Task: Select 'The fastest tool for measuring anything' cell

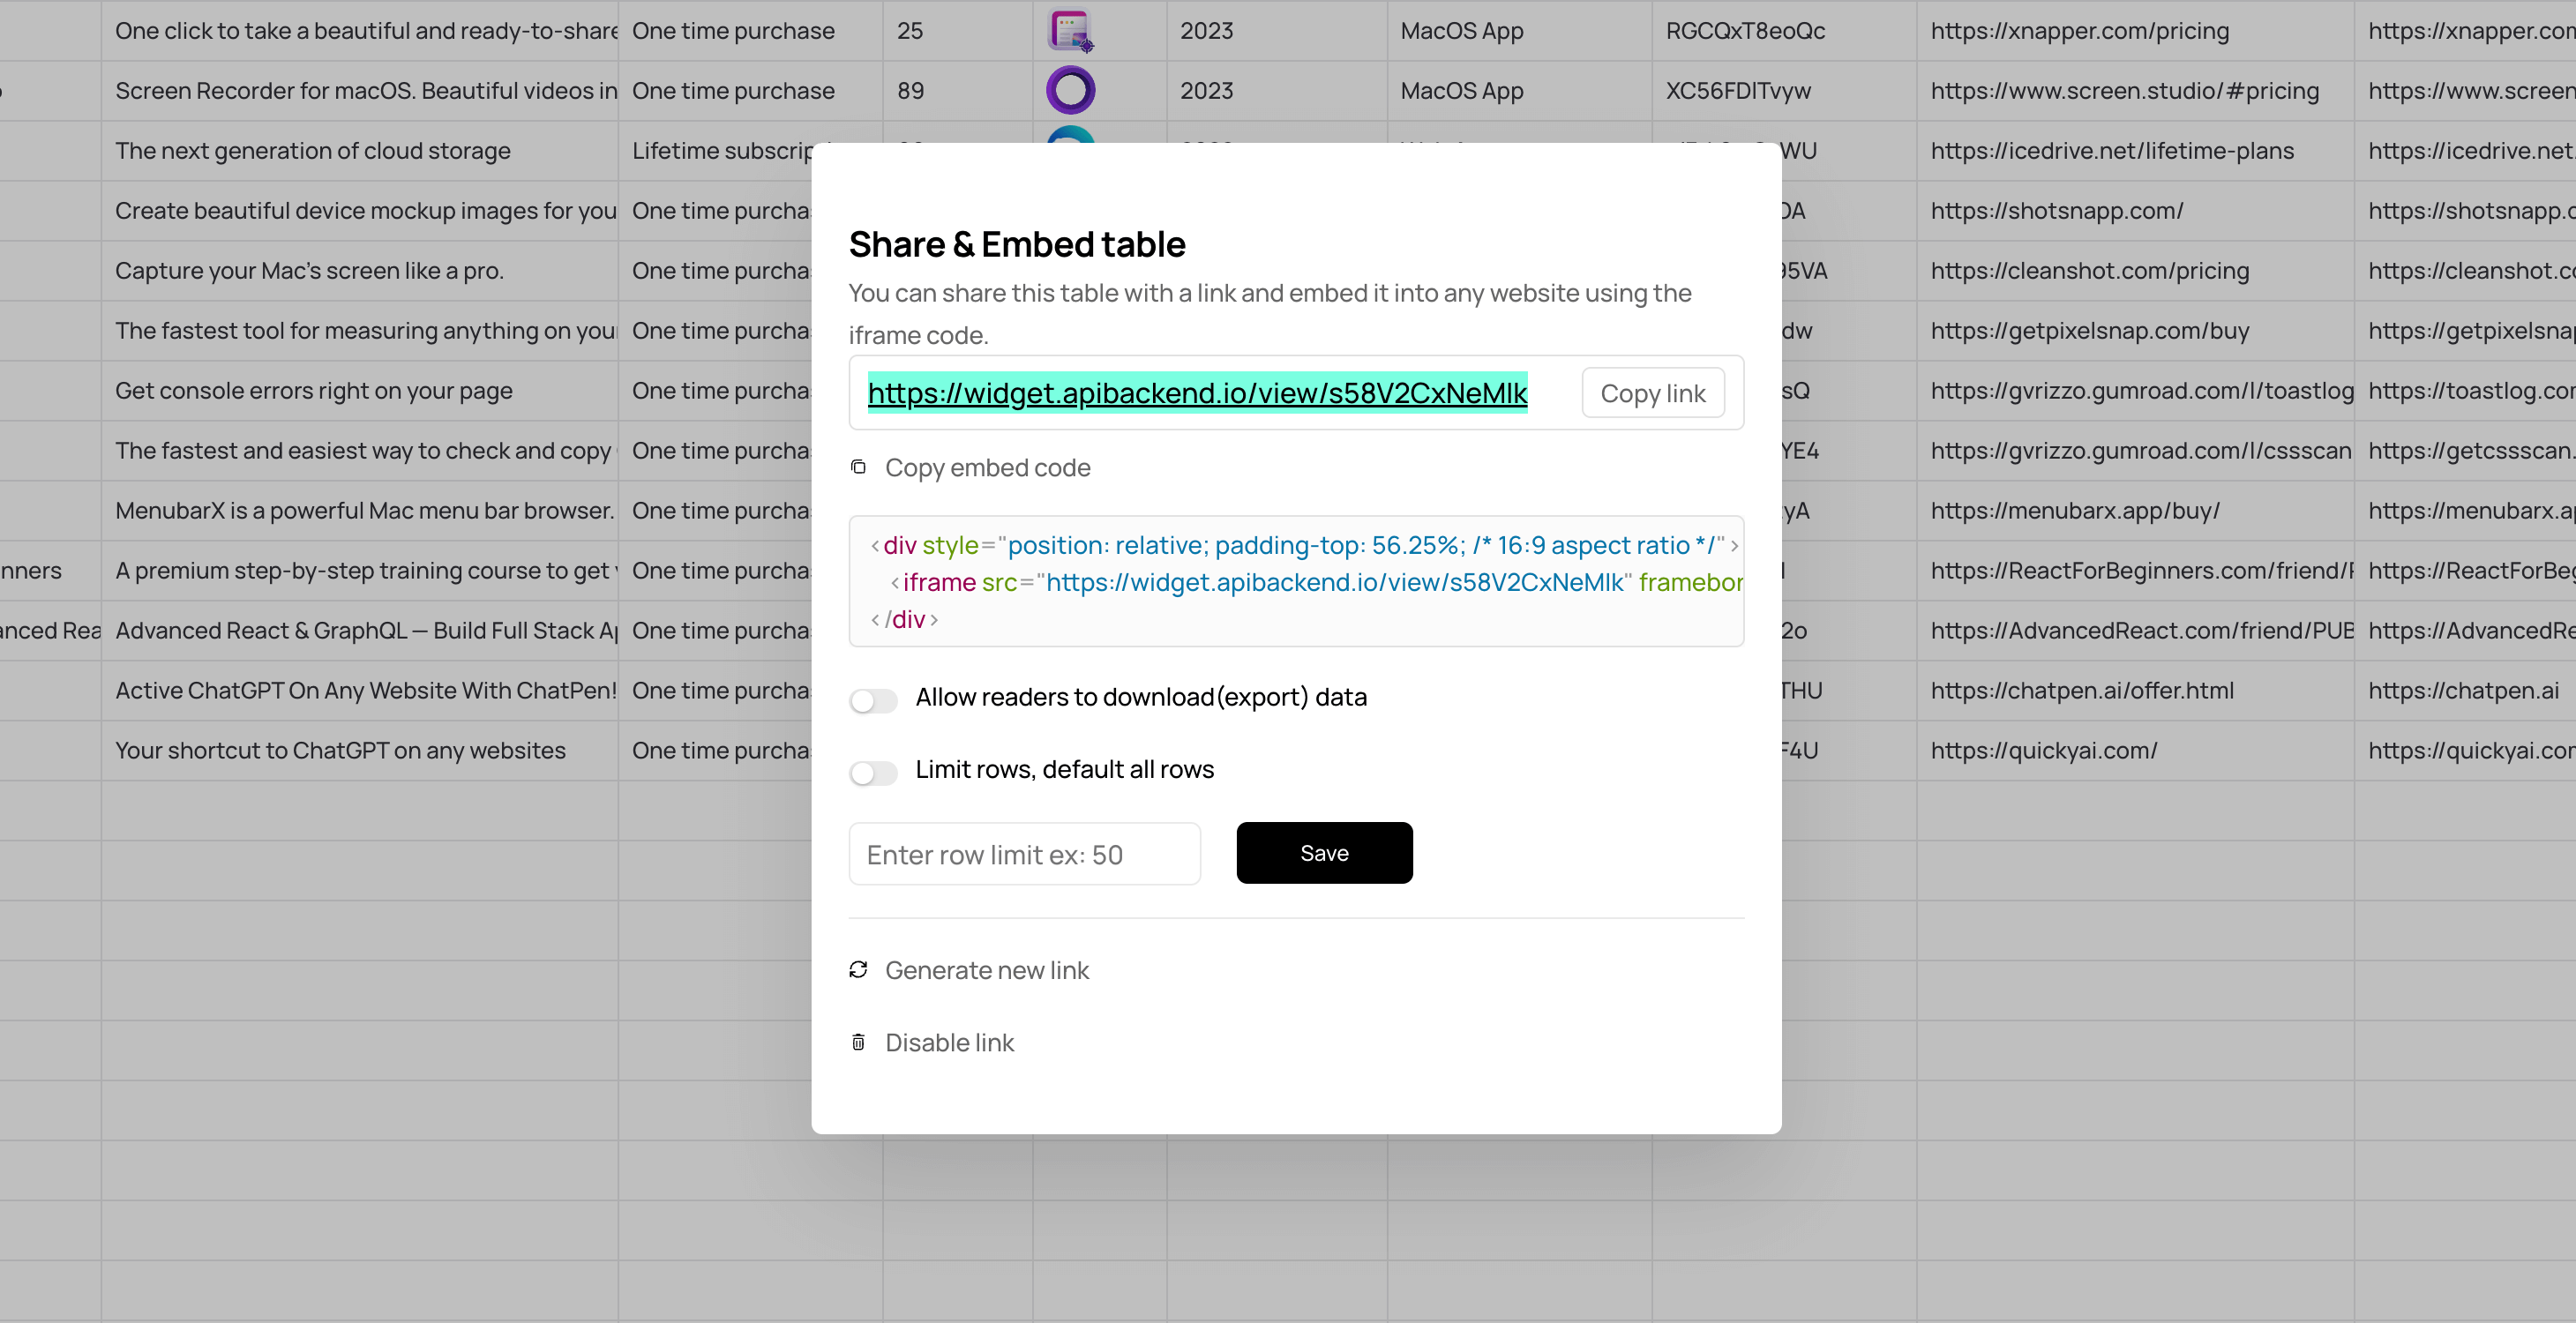Action: (x=359, y=331)
